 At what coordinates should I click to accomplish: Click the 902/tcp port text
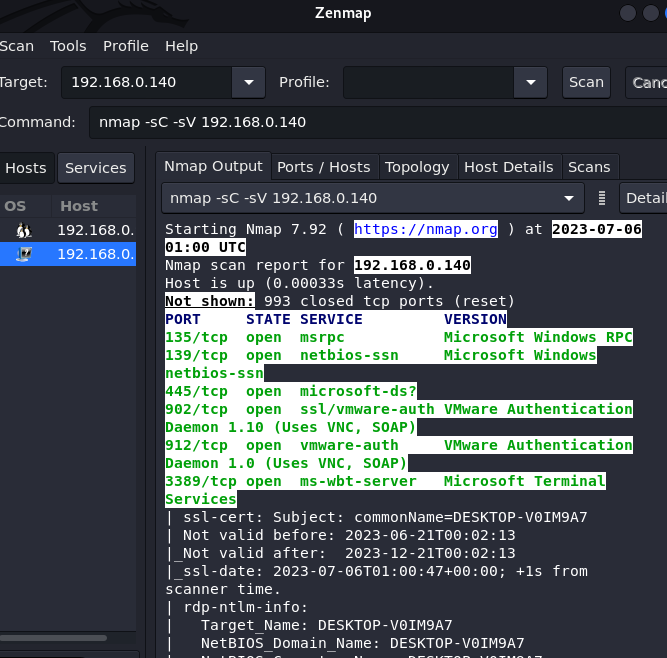pos(196,409)
